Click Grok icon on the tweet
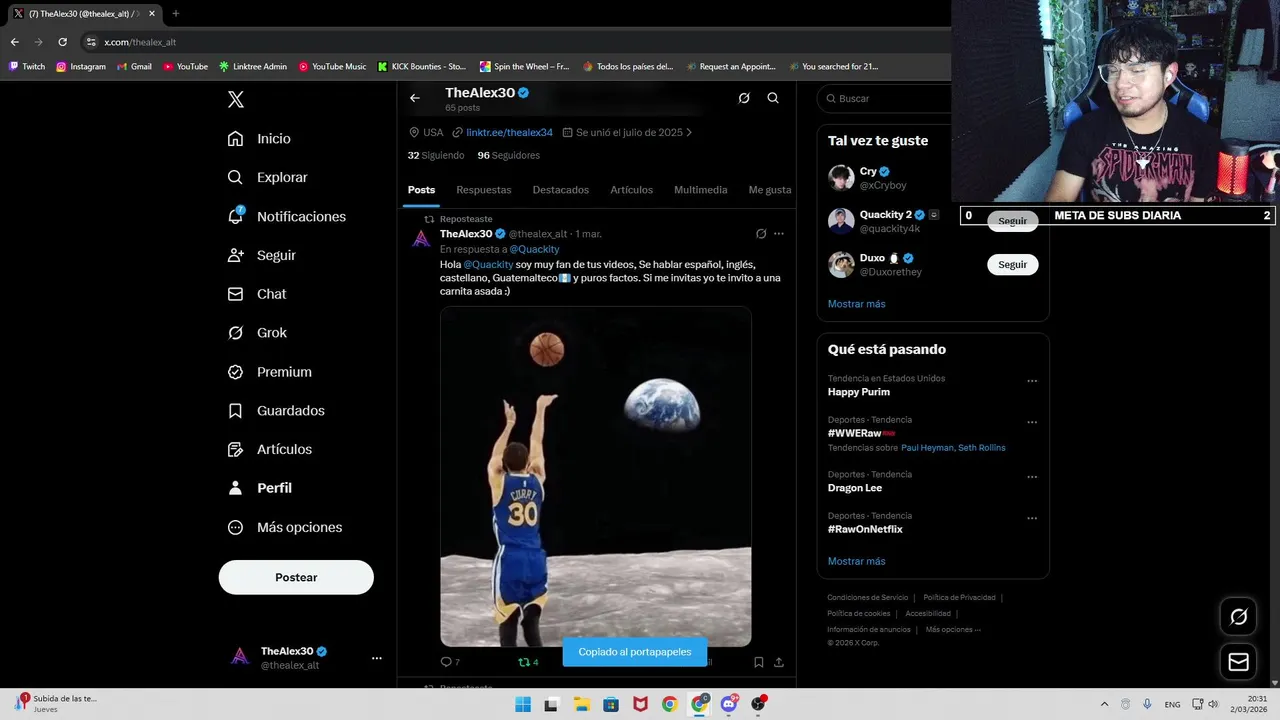1280x720 pixels. point(761,234)
